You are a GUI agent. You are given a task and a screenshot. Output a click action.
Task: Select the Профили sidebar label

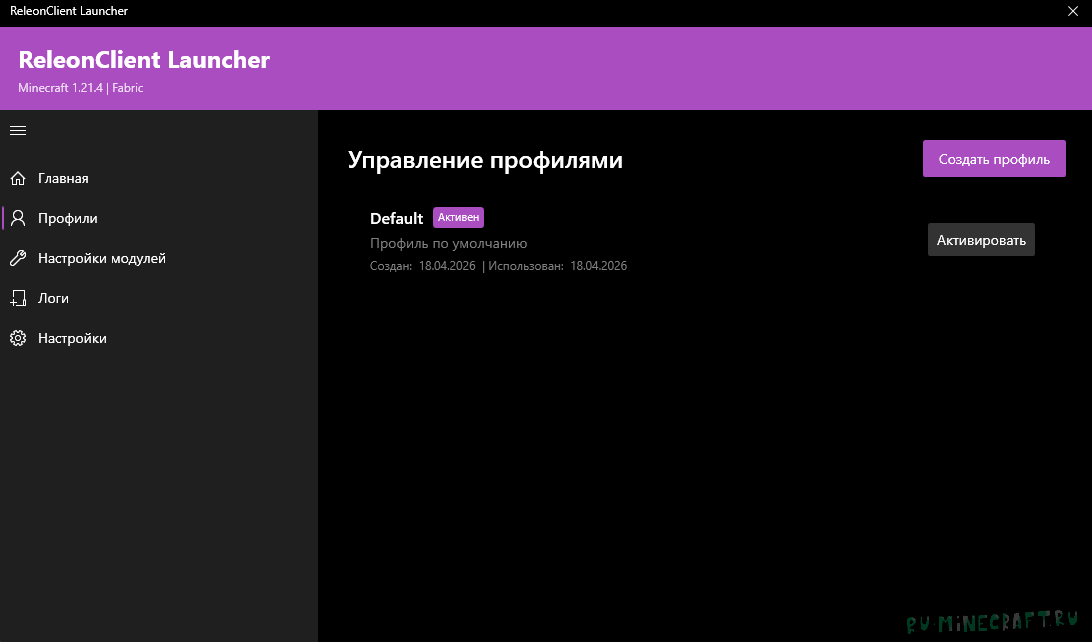click(68, 218)
